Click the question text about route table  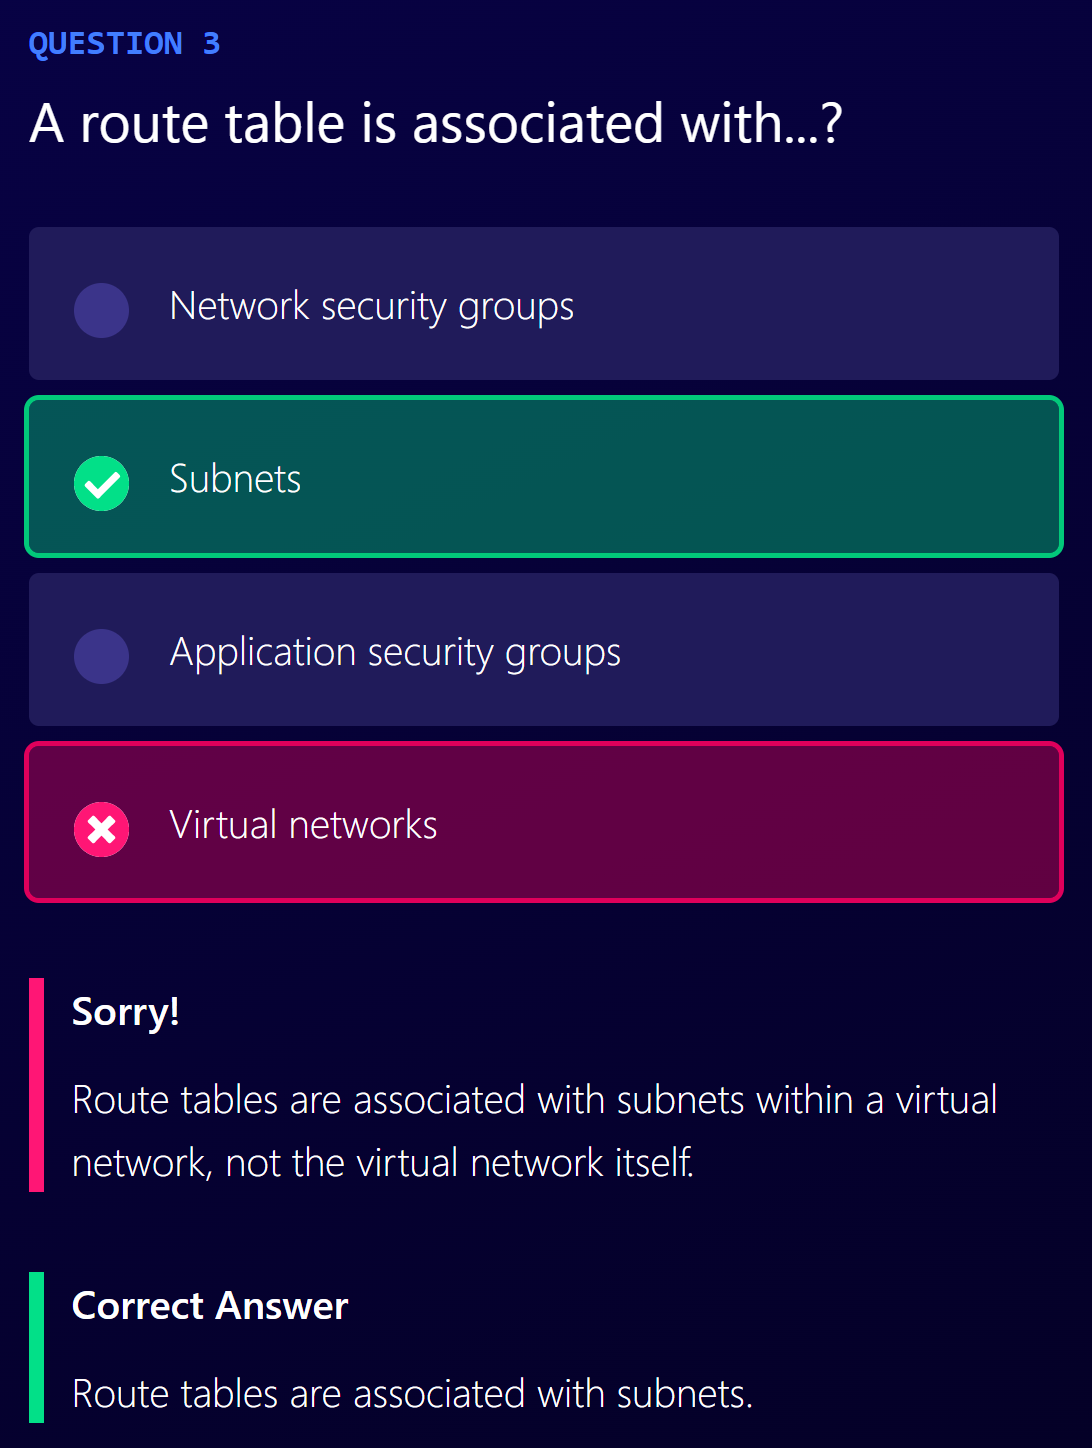pyautogui.click(x=436, y=124)
